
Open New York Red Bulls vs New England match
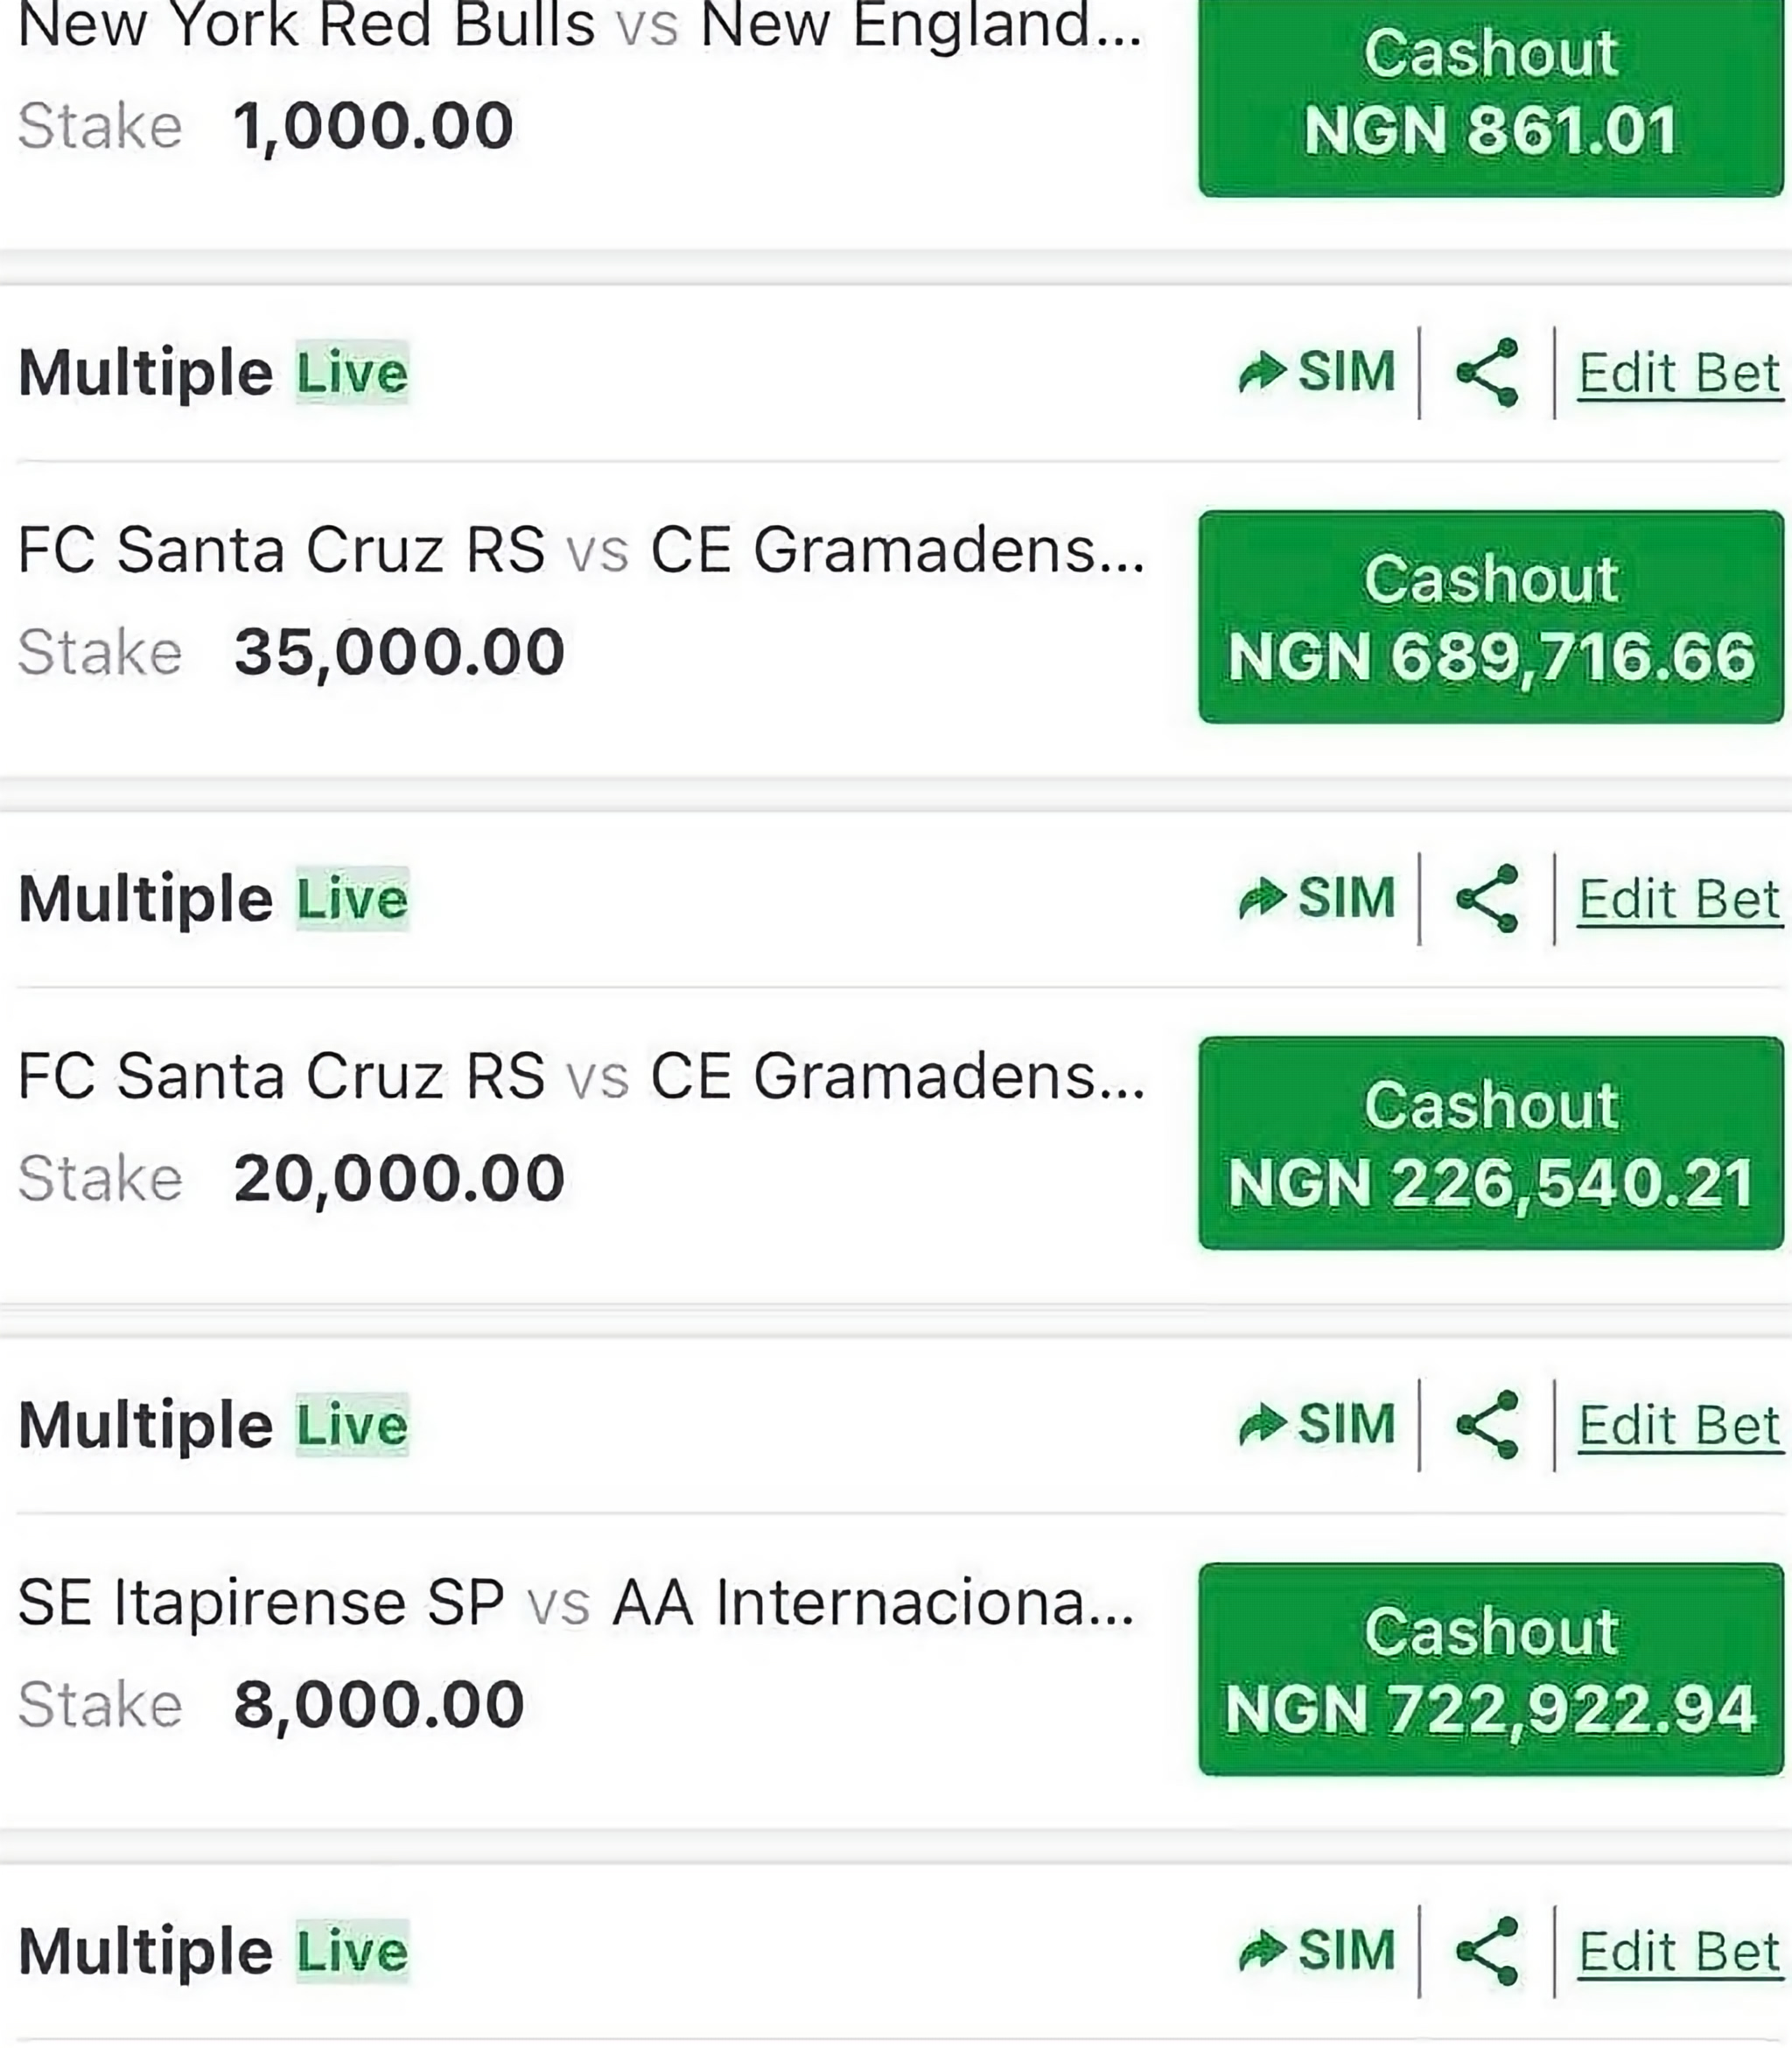pyautogui.click(x=580, y=24)
